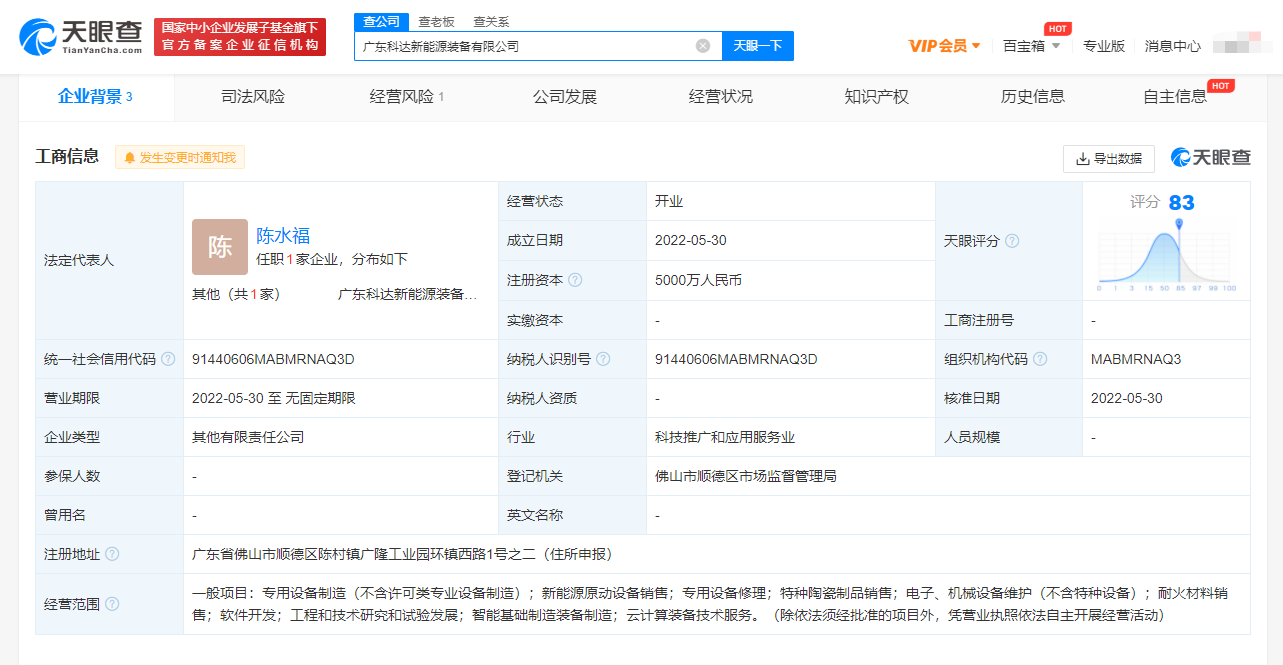Click the 开业 business status value

pyautogui.click(x=669, y=202)
